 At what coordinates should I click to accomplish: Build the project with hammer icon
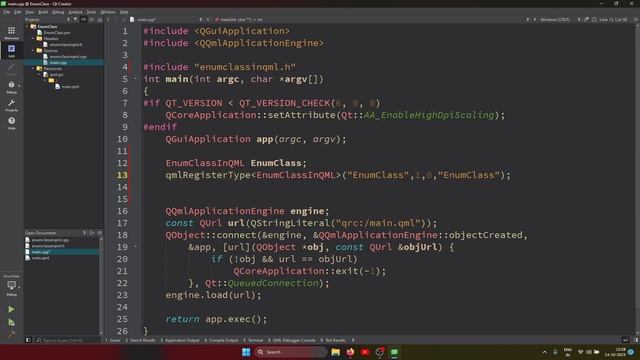coord(11,334)
